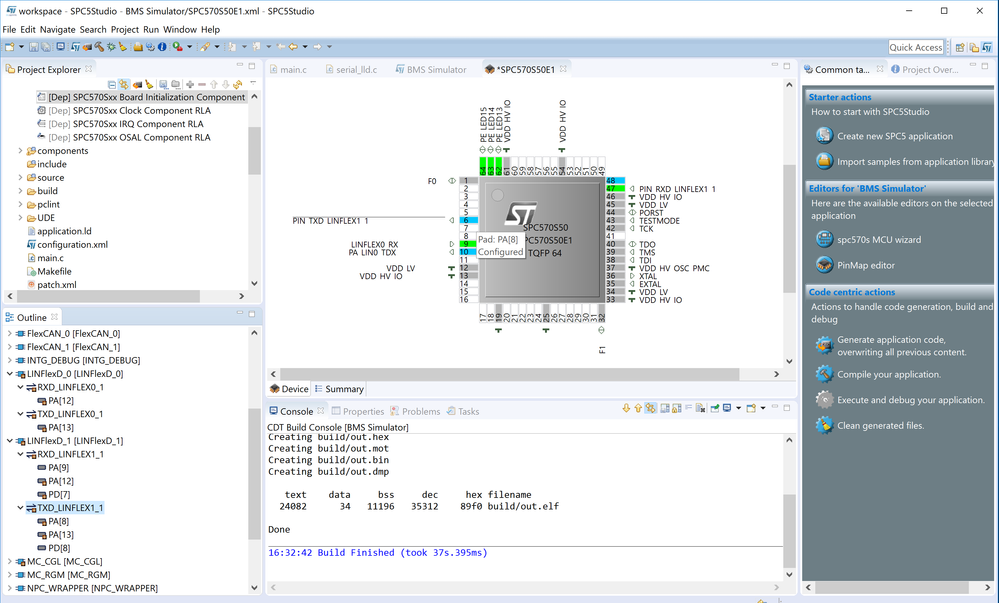Viewport: 999px width, 603px height.
Task: Click the spc570s MCU wizard icon
Action: pyautogui.click(x=824, y=240)
